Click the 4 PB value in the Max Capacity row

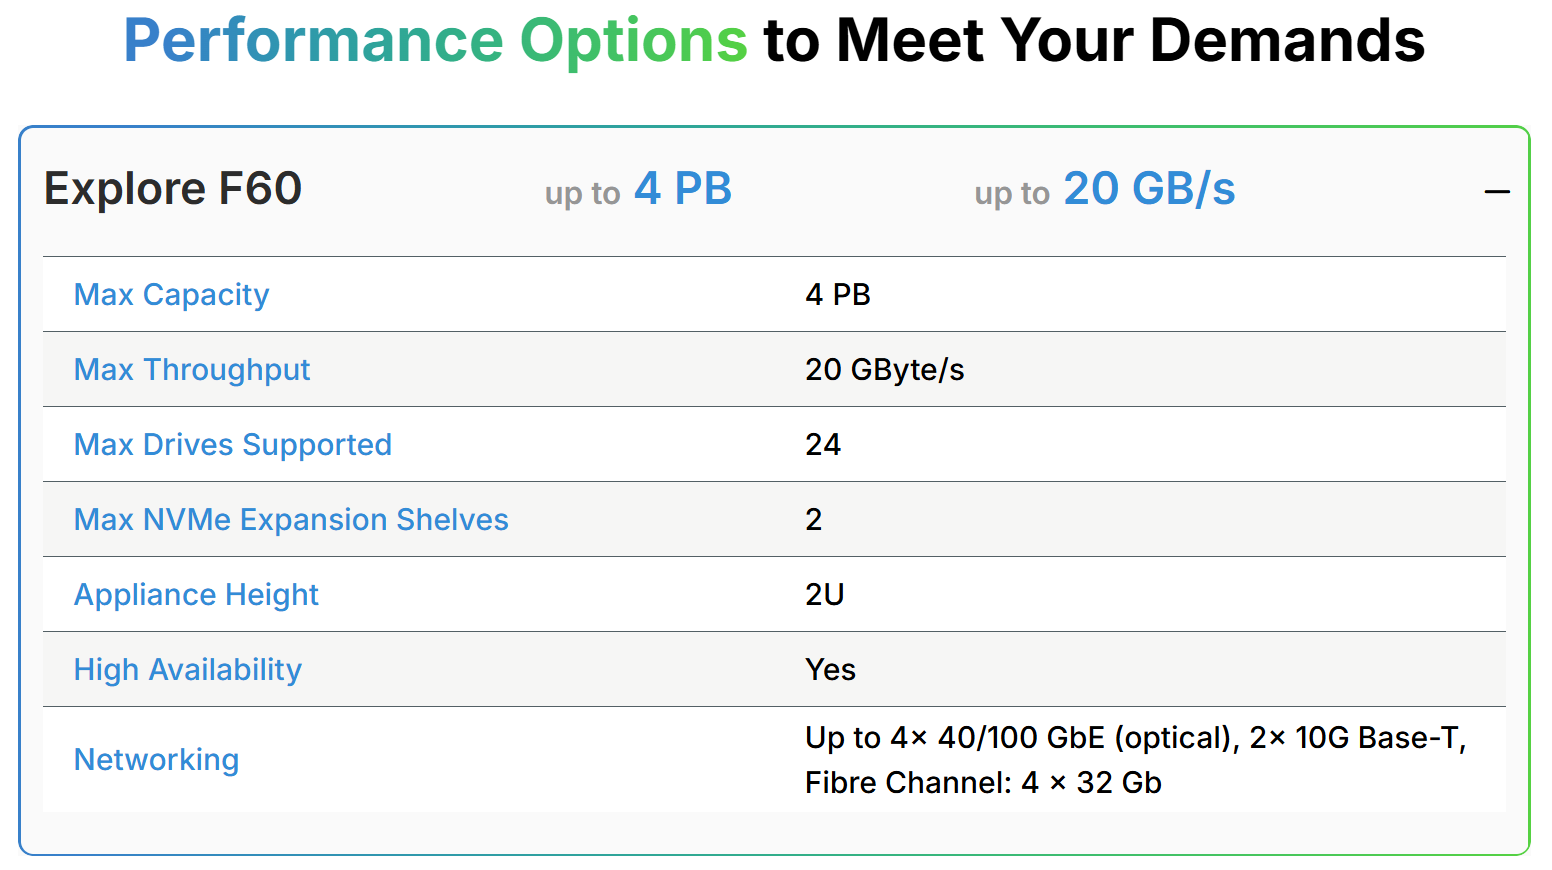point(838,295)
